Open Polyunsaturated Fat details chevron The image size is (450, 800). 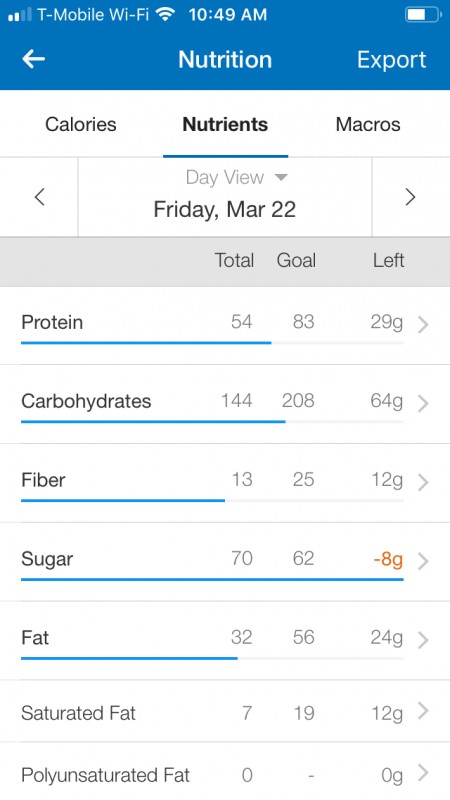[423, 773]
